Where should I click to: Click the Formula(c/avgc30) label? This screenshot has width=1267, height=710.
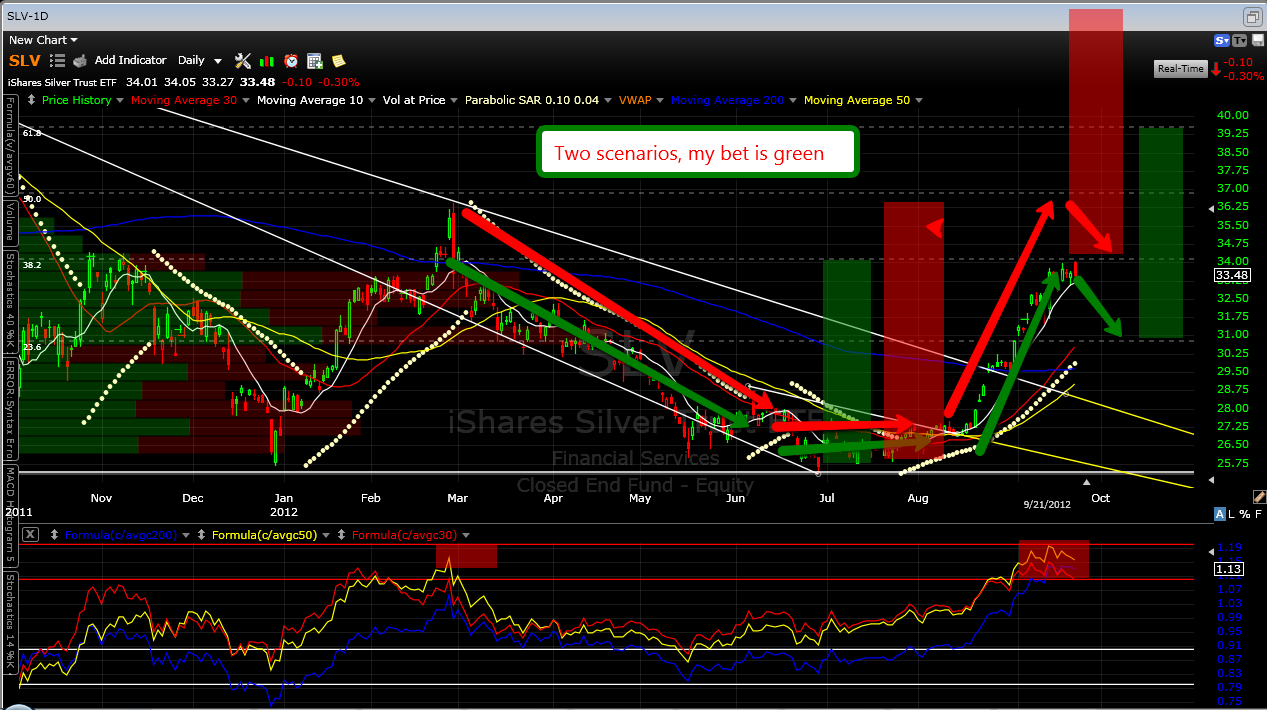click(404, 534)
